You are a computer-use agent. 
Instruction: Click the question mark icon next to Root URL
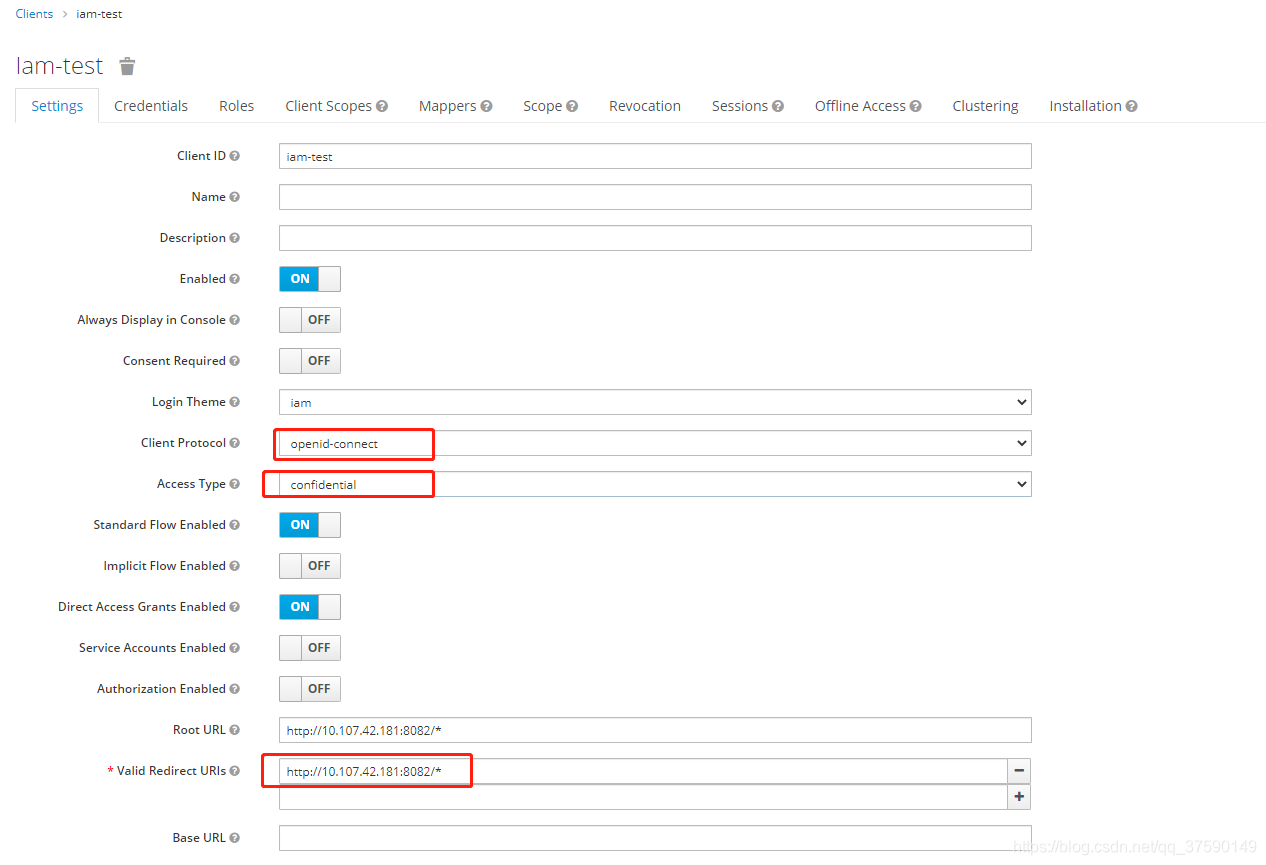pos(234,730)
